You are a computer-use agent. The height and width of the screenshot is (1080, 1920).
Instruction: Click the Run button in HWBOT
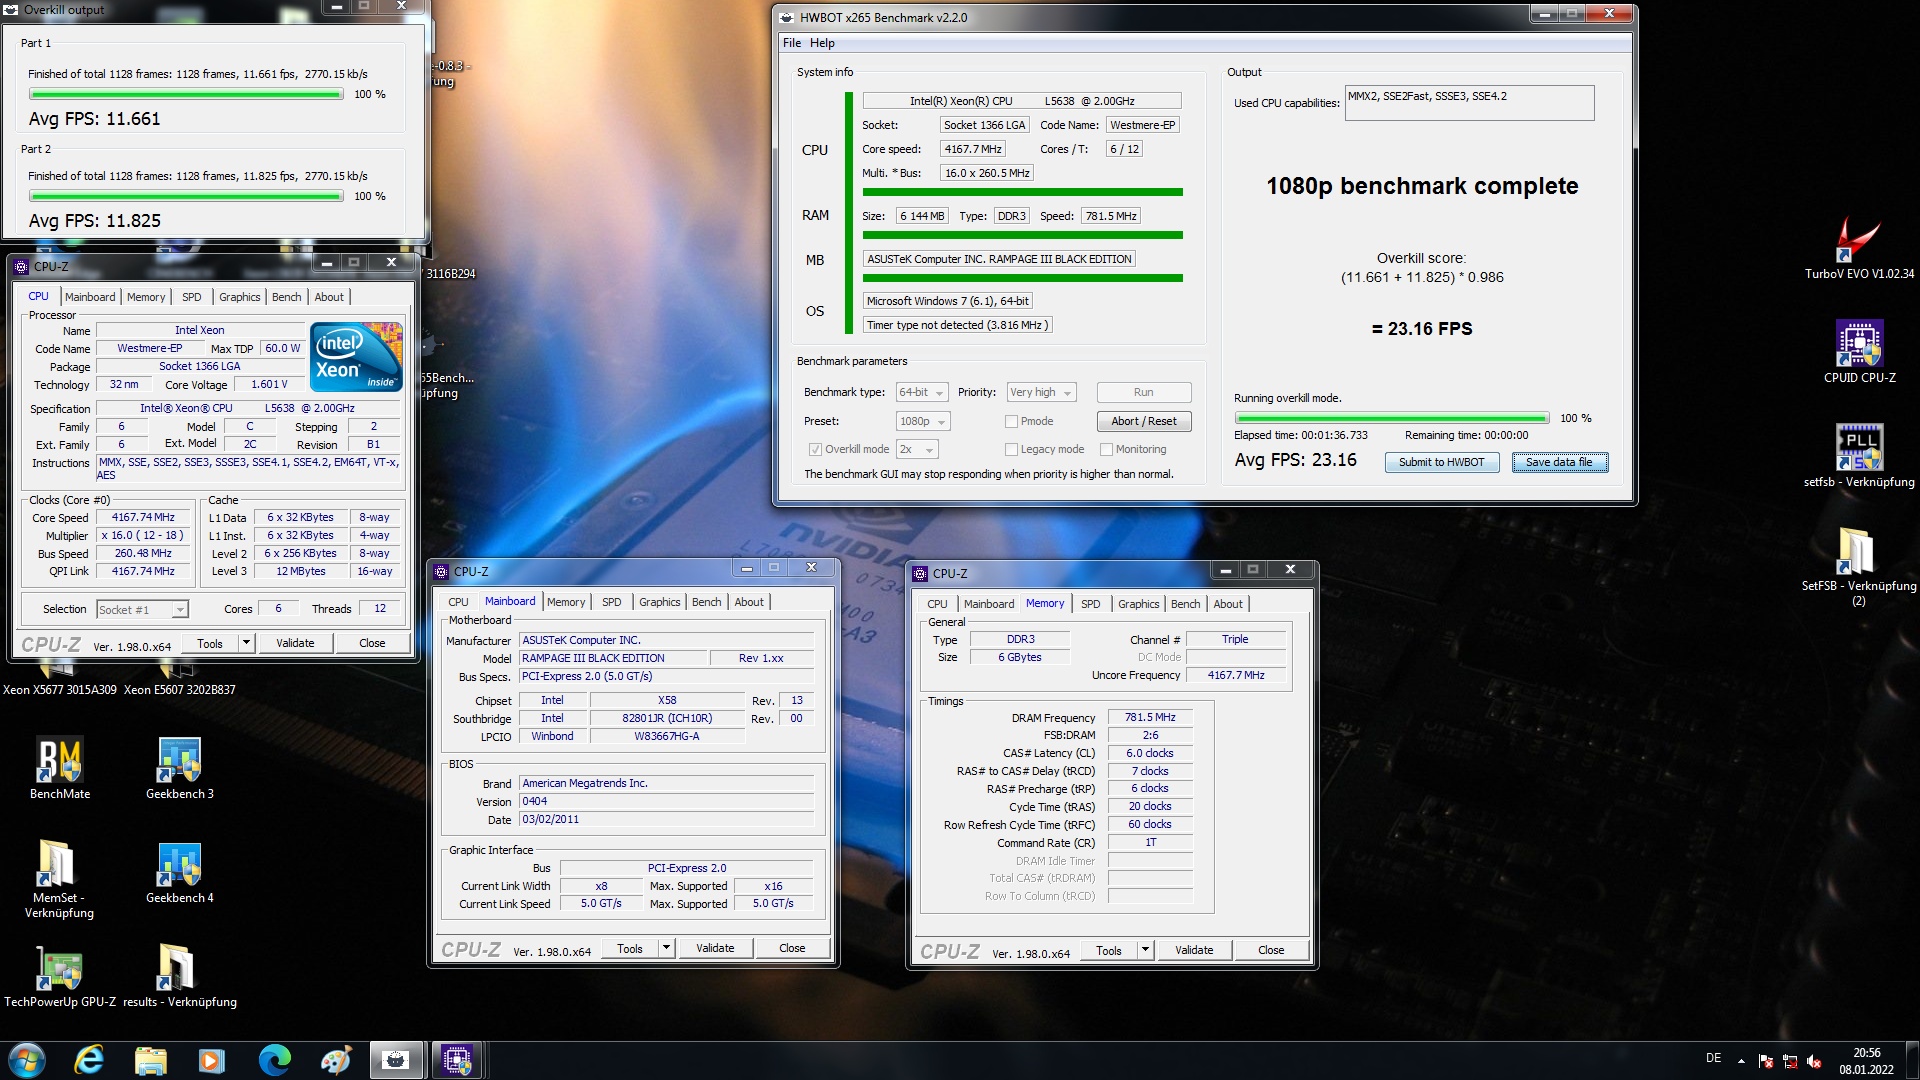tap(1143, 393)
